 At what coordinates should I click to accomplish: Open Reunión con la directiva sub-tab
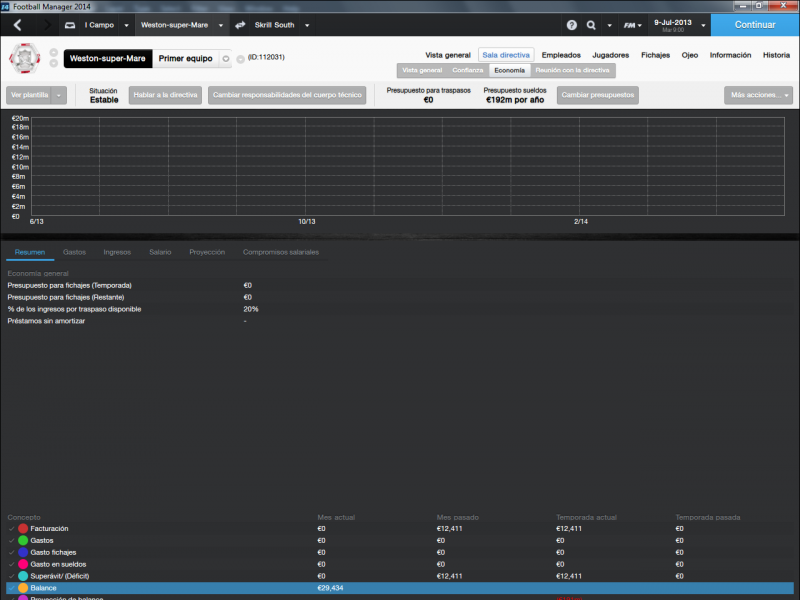point(572,70)
